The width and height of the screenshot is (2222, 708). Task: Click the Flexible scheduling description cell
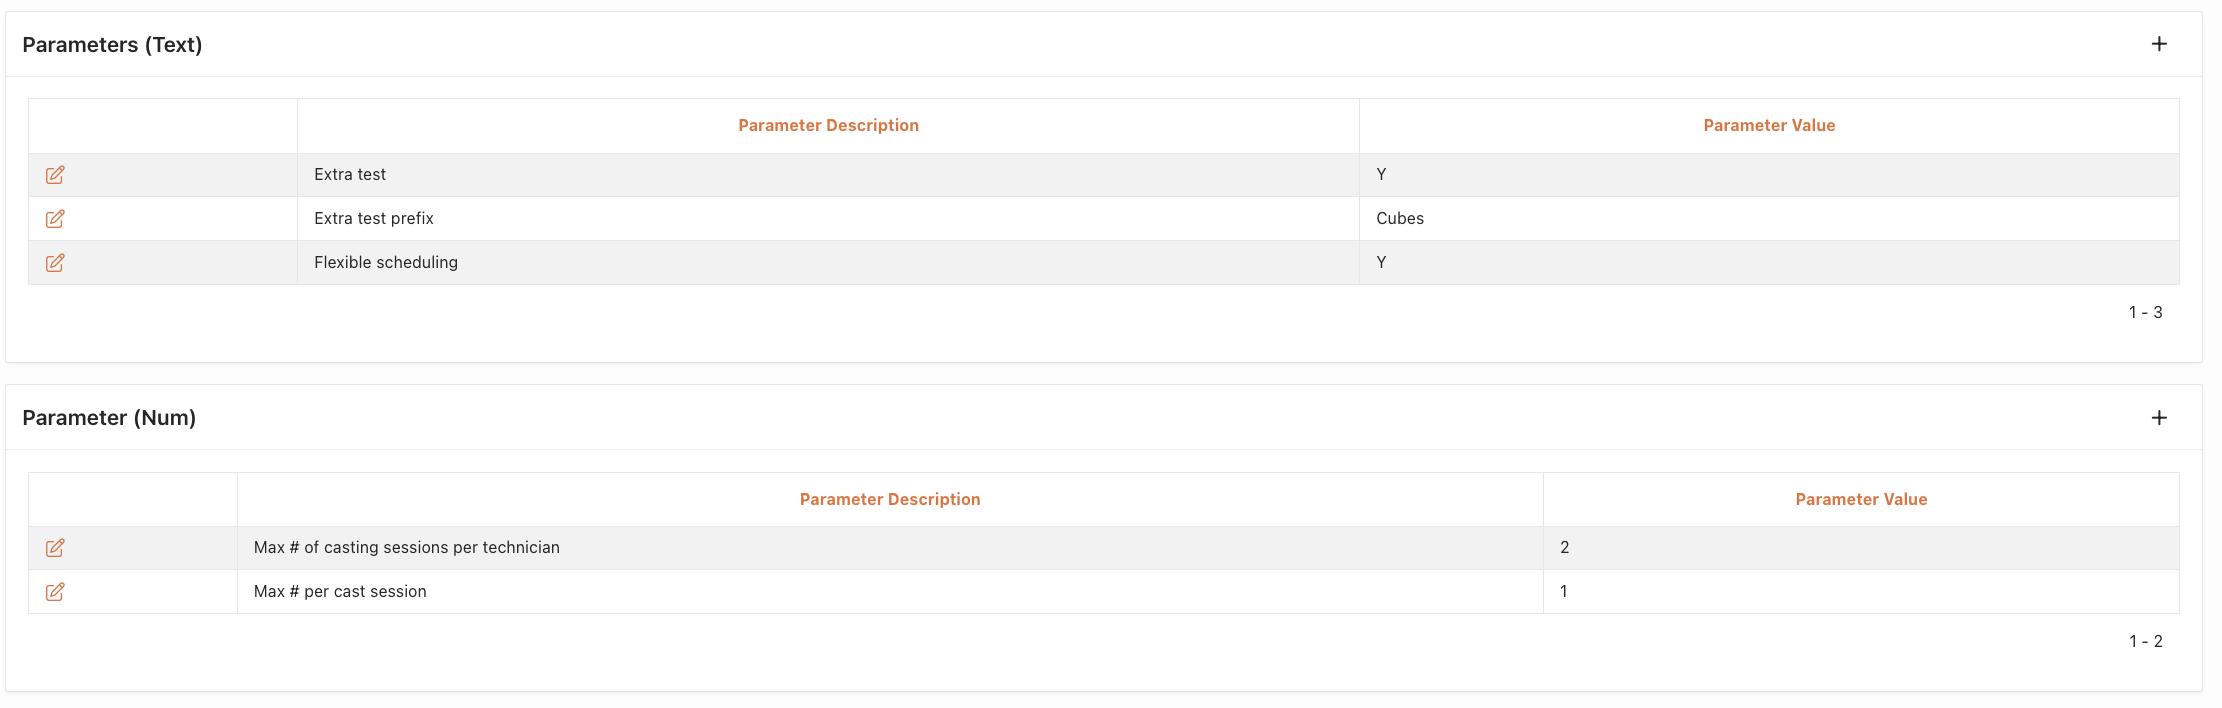[x=828, y=263]
